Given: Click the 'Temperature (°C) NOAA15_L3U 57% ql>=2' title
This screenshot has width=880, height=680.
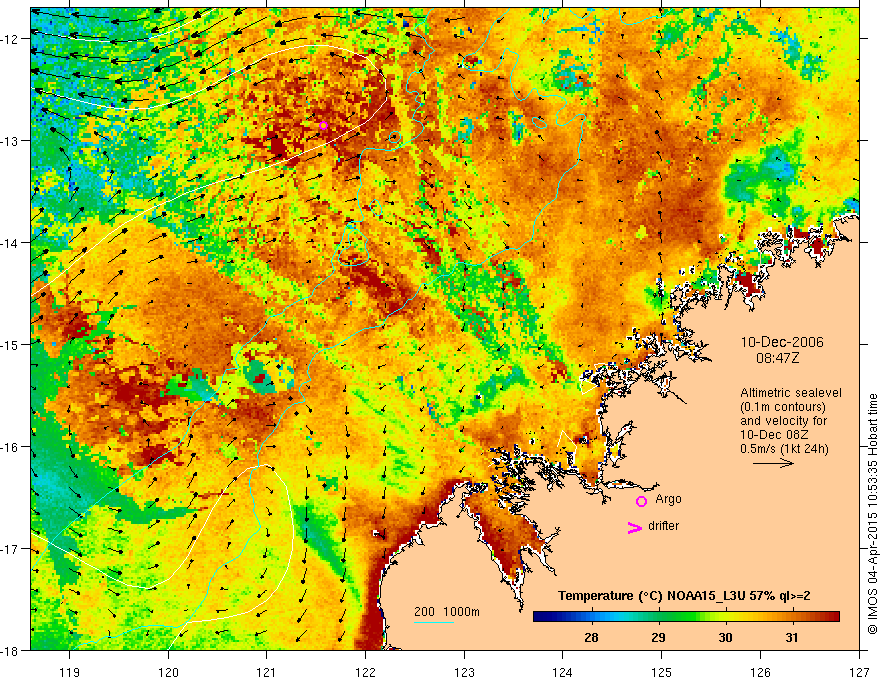Looking at the screenshot, I should 684,595.
